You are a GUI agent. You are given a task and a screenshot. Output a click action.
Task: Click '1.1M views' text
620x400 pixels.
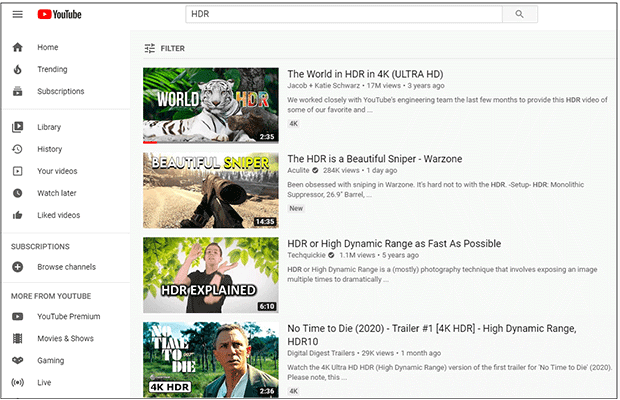[x=357, y=255]
